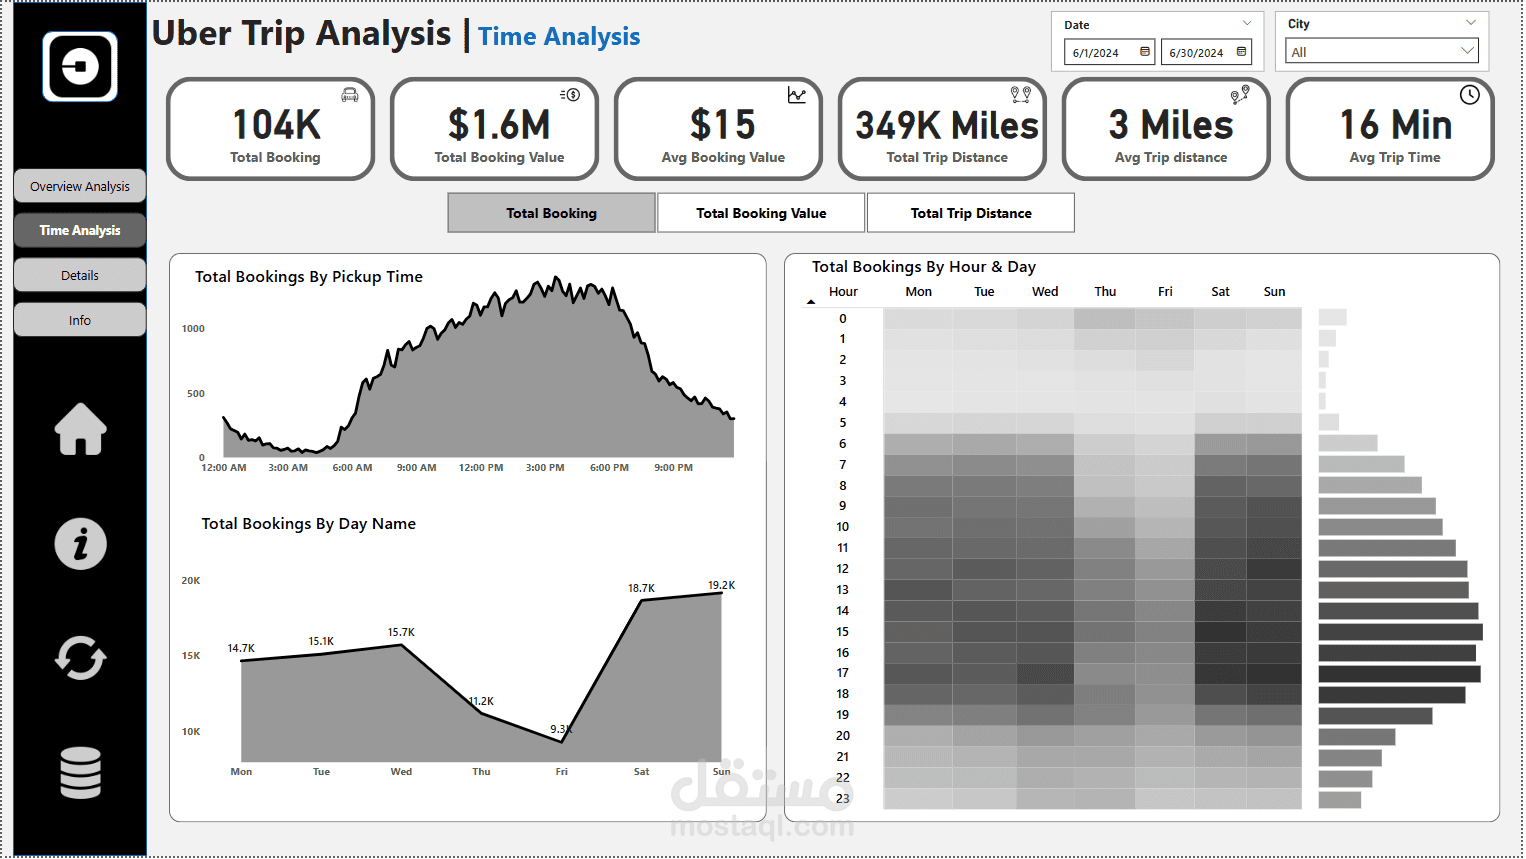The image size is (1526, 859).
Task: Click the 19.2K Sunday data label
Action: click(x=721, y=585)
